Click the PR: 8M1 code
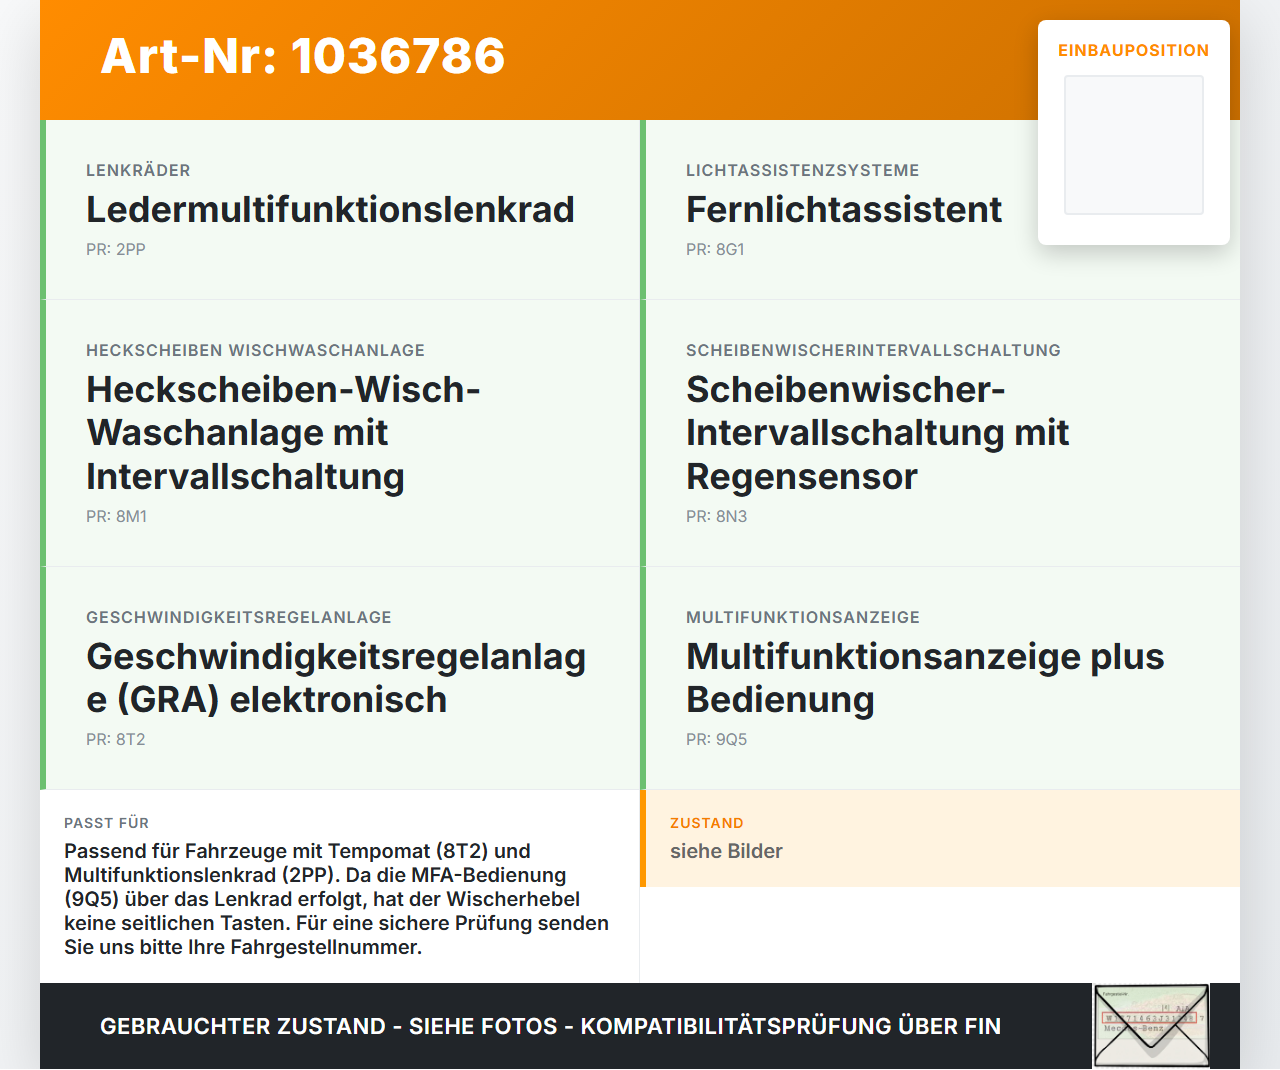Screen dimensions: 1280x1070 coord(116,516)
